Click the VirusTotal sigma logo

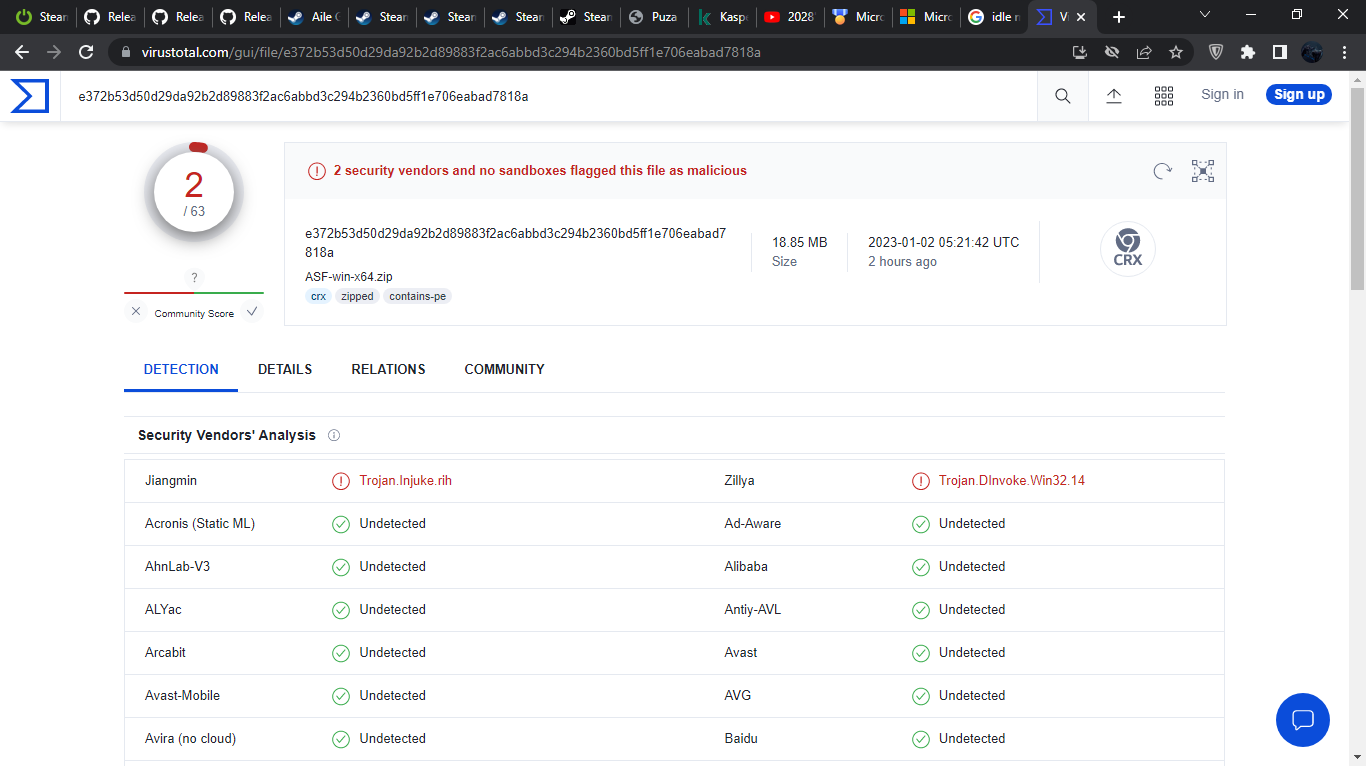click(x=30, y=96)
